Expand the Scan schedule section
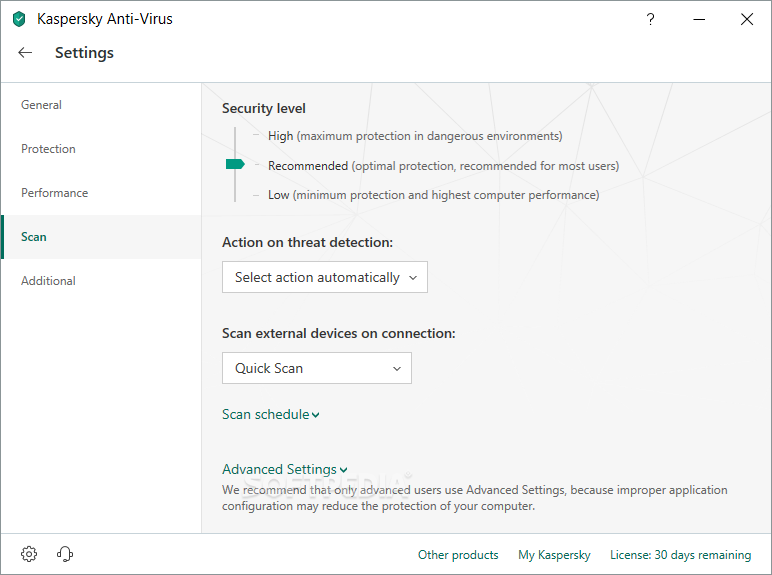Screen dimensions: 772x575 pyautogui.click(x=271, y=415)
